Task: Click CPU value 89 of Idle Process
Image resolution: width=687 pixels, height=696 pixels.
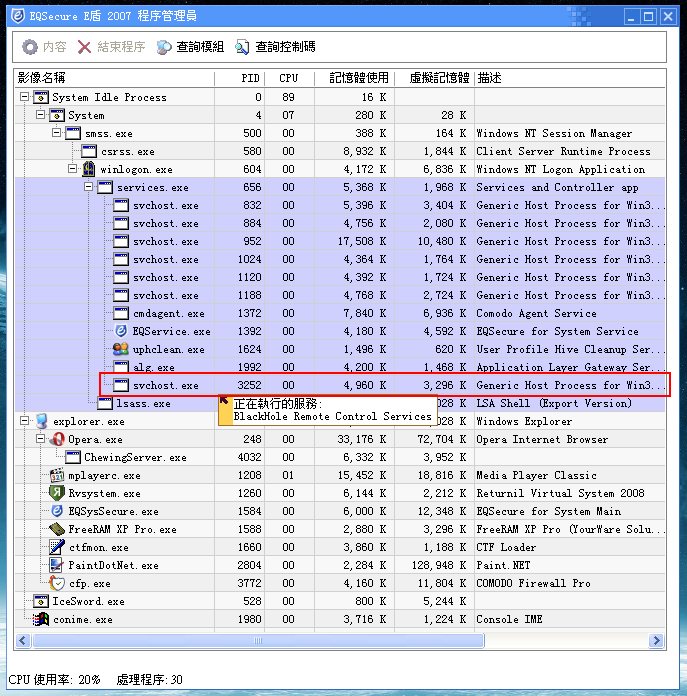Action: point(288,97)
